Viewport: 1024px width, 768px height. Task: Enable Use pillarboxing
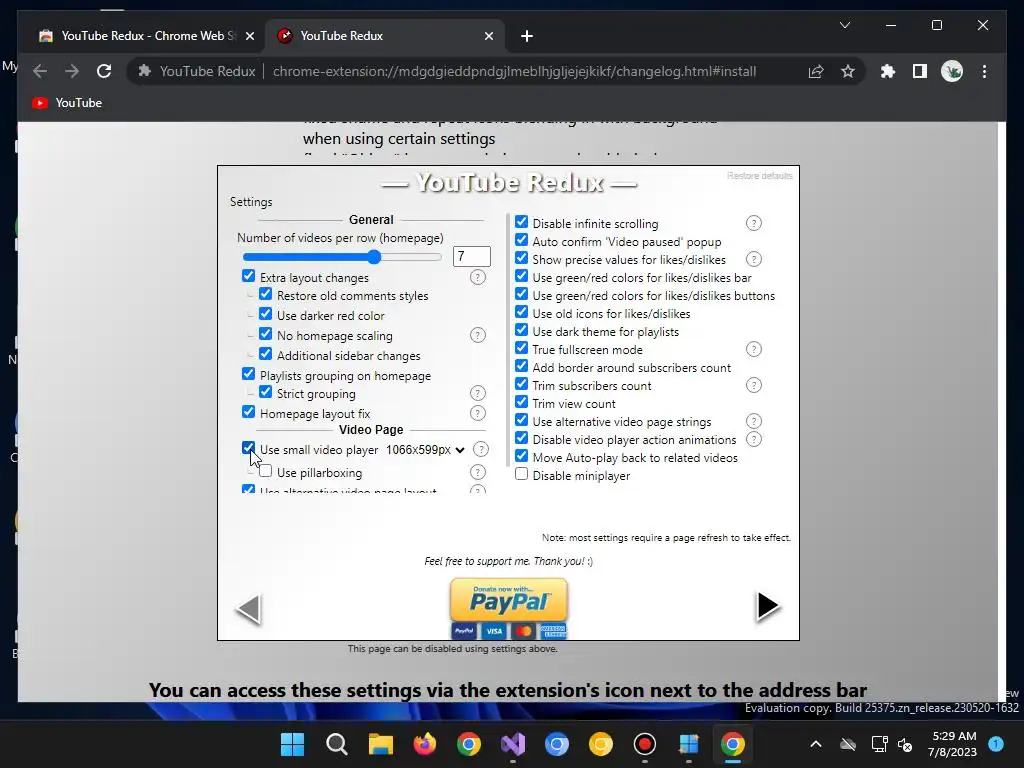[265, 470]
